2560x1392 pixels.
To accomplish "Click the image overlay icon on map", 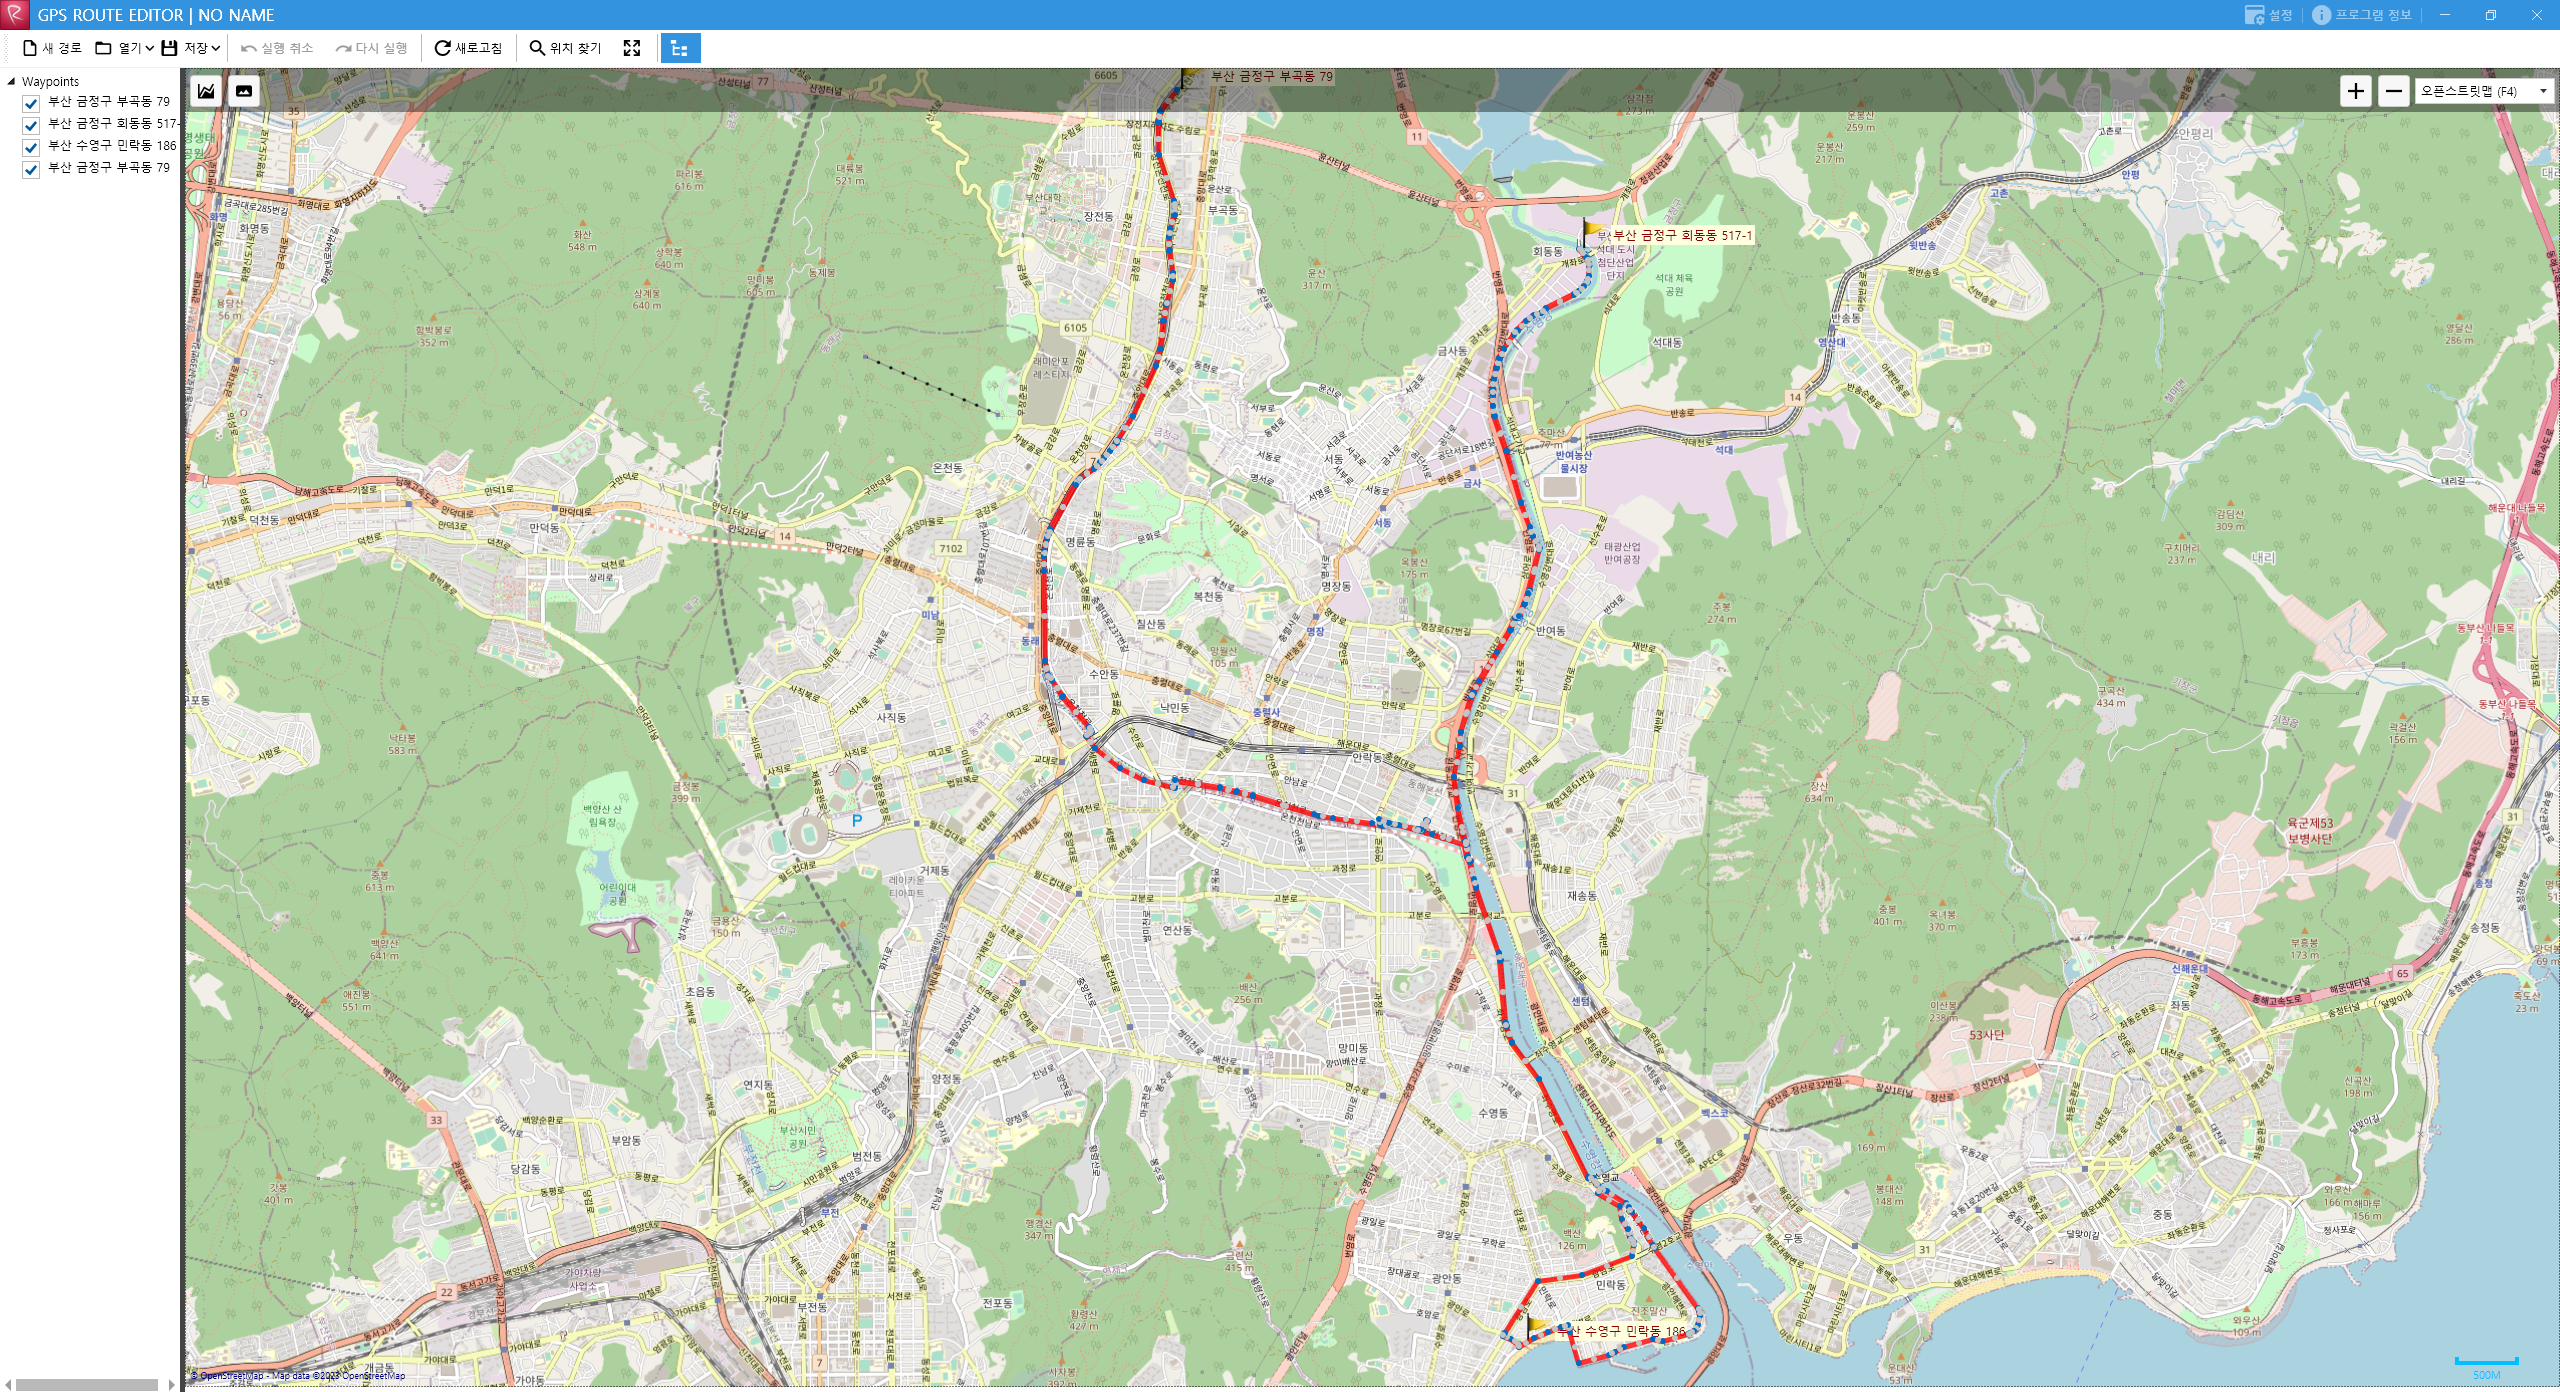I will 244,91.
